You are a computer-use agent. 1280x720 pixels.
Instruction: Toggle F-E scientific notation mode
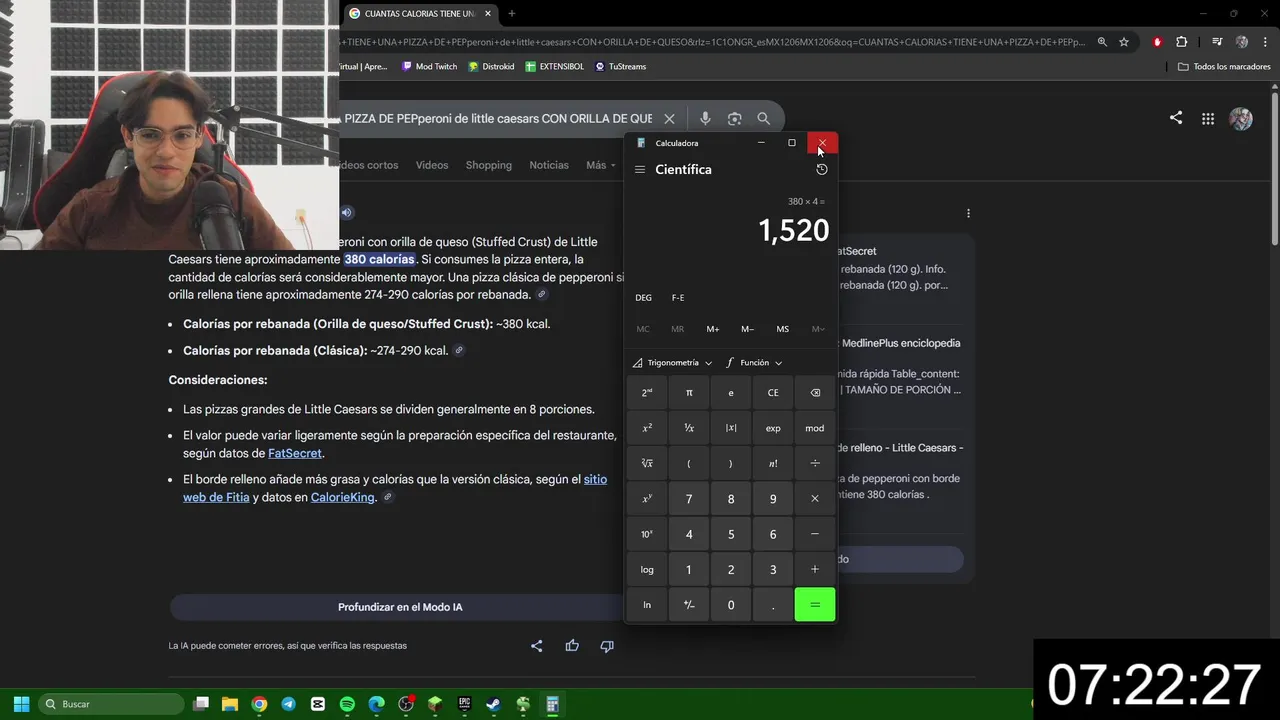tap(678, 298)
